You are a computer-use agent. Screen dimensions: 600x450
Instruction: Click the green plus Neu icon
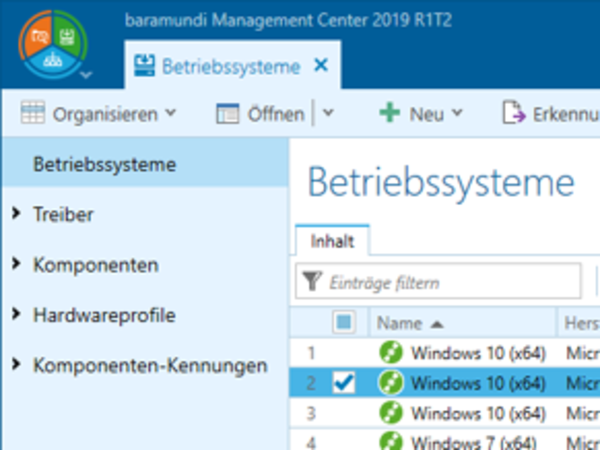pos(390,112)
